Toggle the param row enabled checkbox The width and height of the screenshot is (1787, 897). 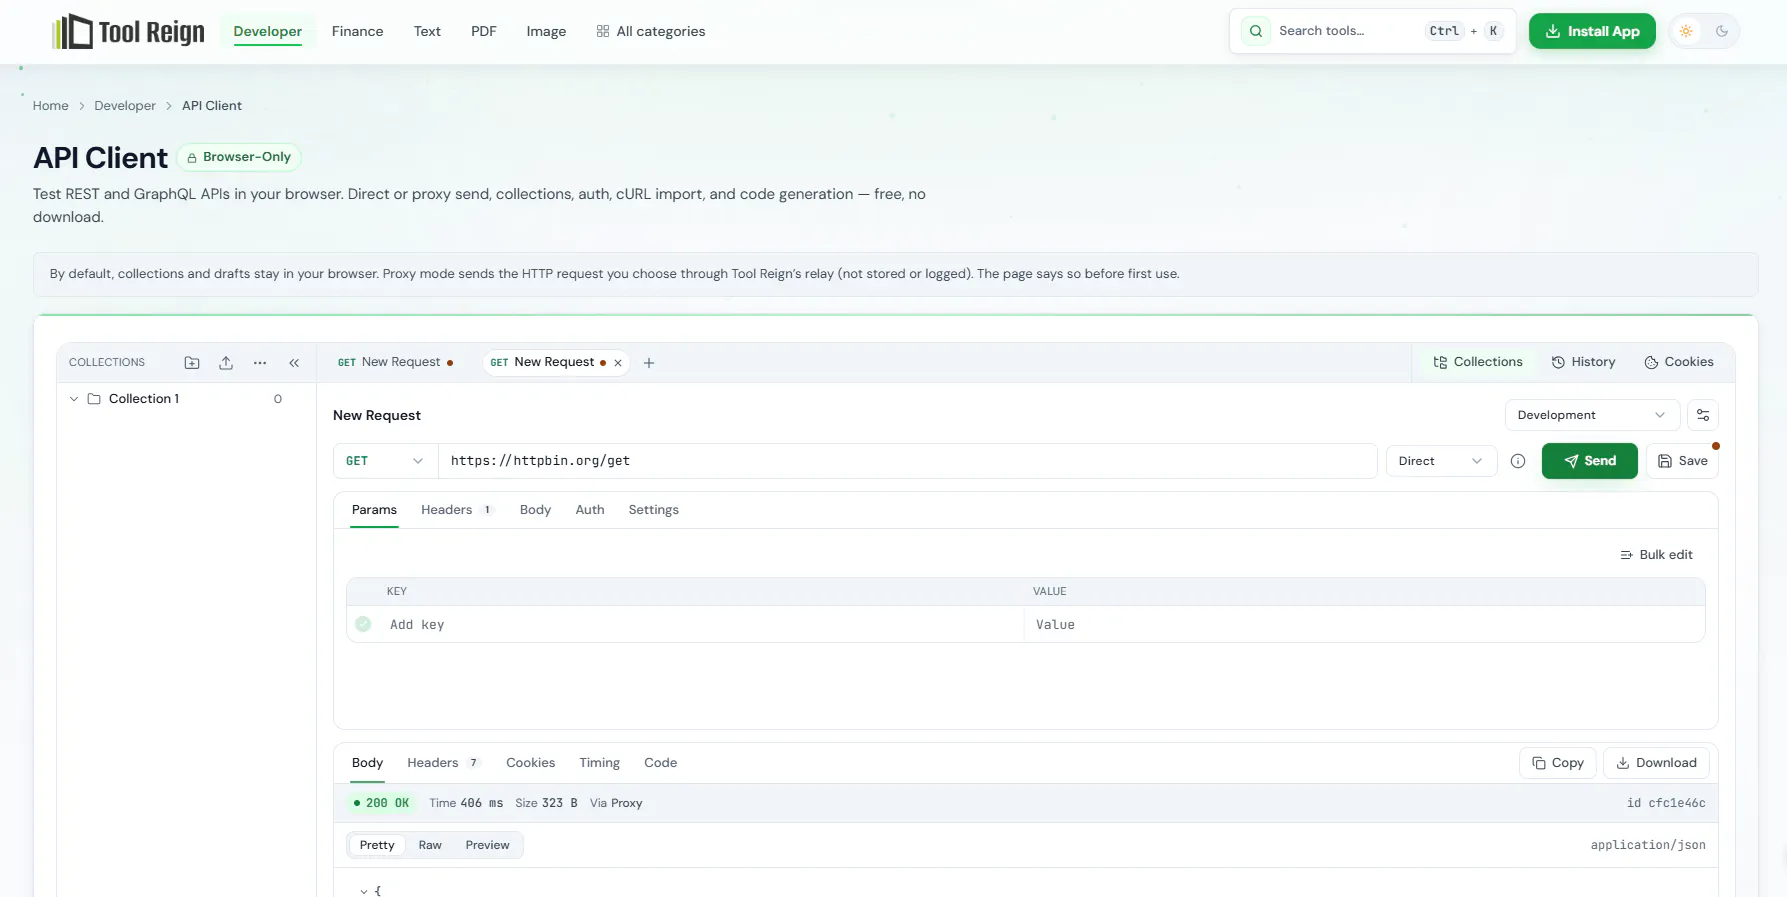363,624
